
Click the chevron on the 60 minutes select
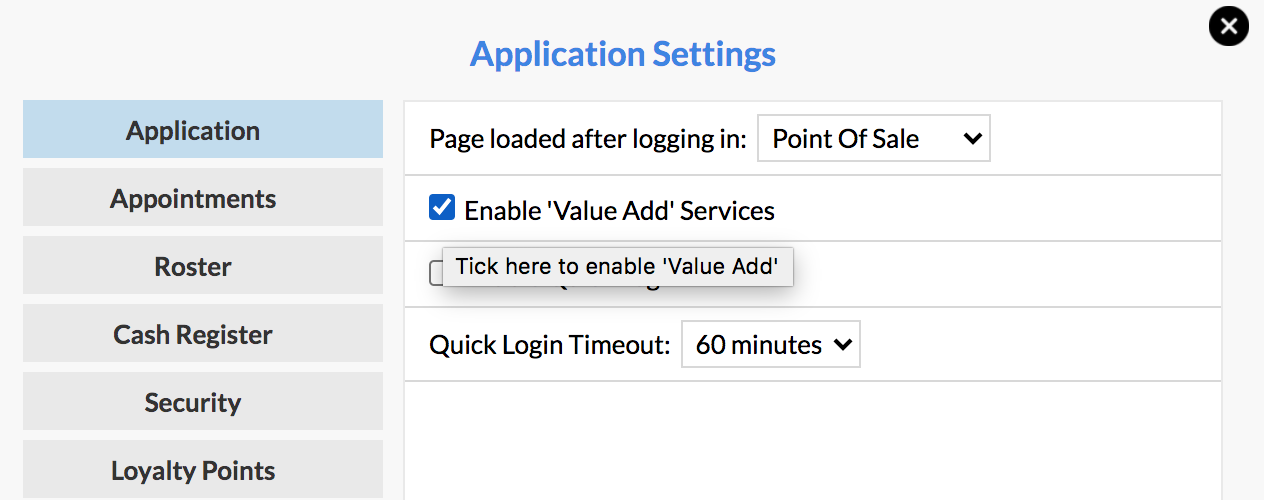842,345
